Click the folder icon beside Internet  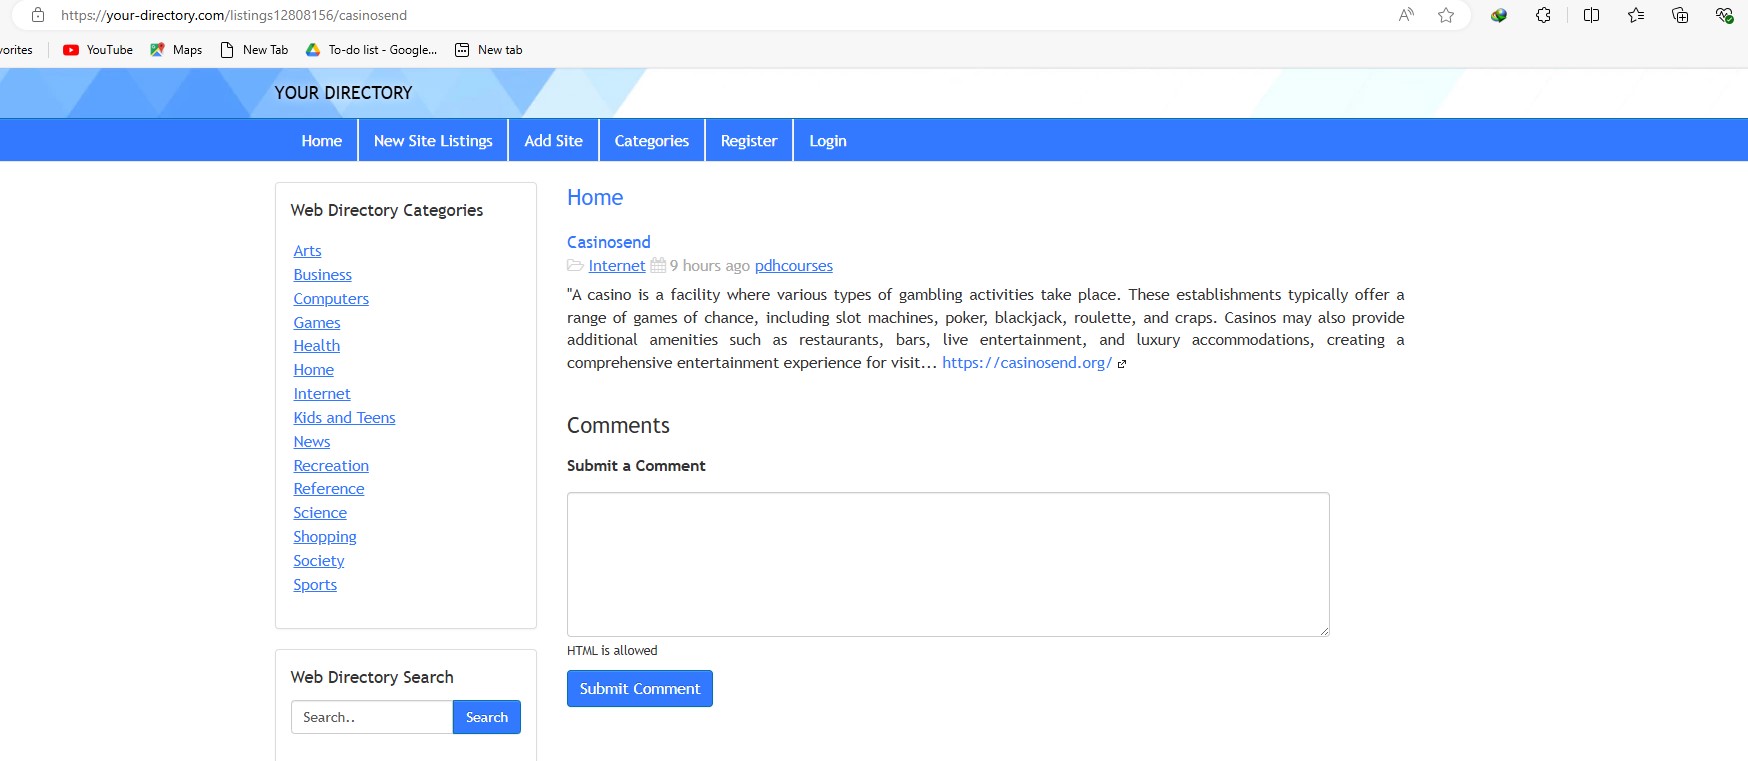tap(575, 266)
